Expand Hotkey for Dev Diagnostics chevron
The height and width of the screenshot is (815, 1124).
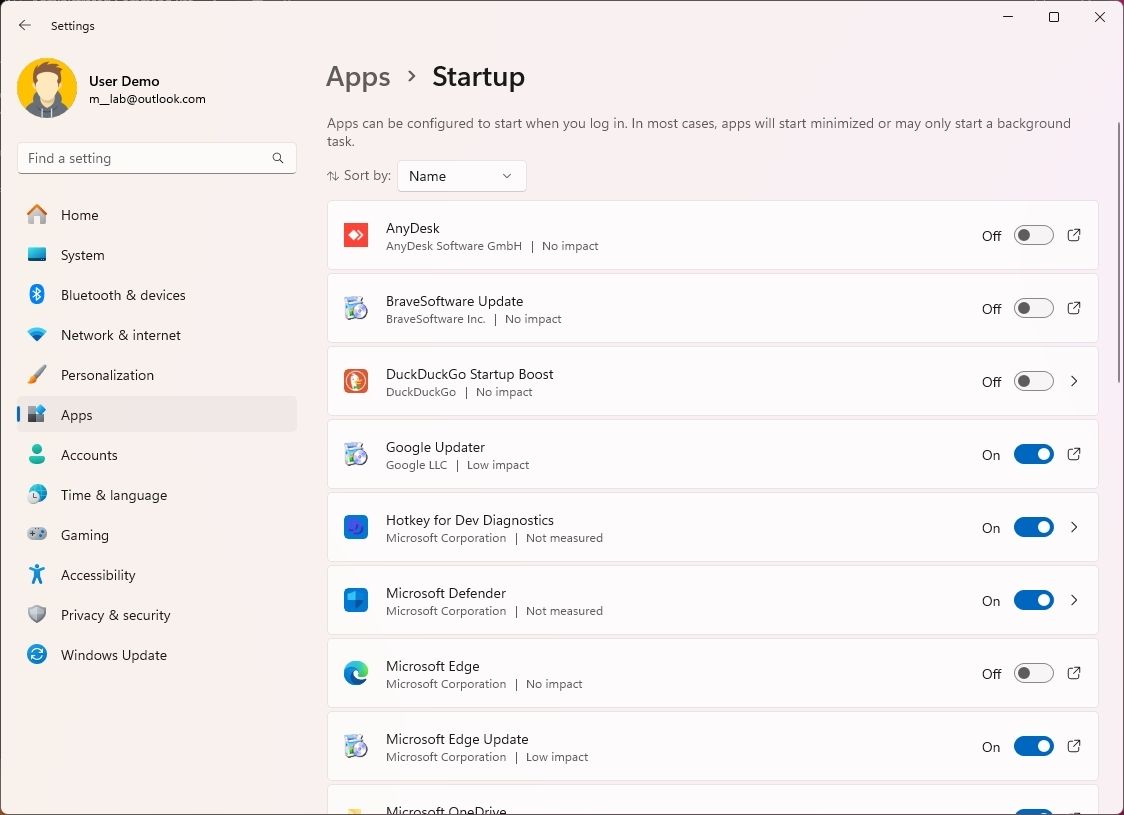1074,527
